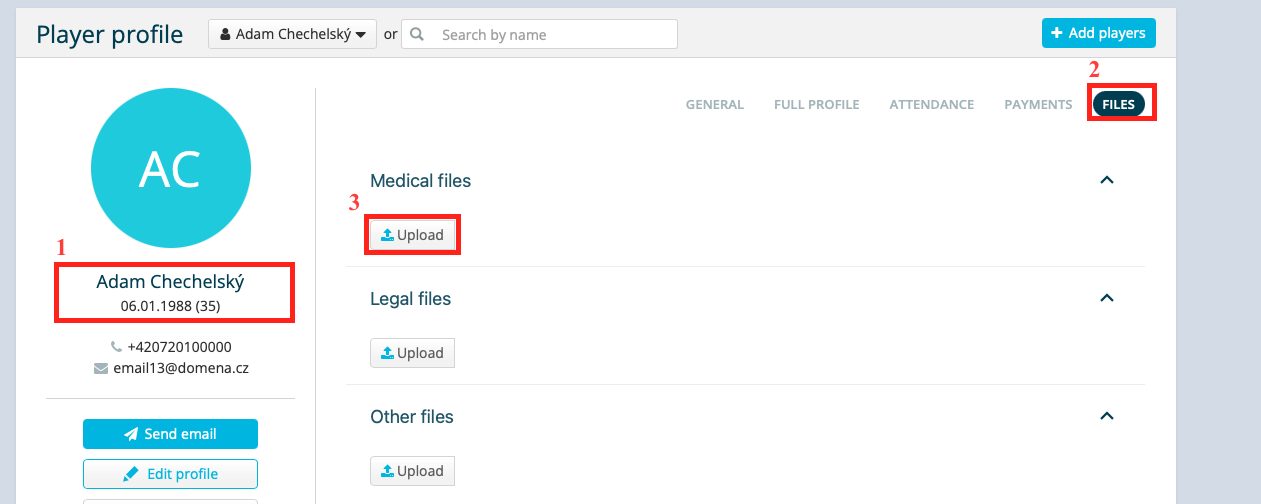Collapse the Legal files section
Image resolution: width=1261 pixels, height=504 pixels.
click(x=1106, y=298)
